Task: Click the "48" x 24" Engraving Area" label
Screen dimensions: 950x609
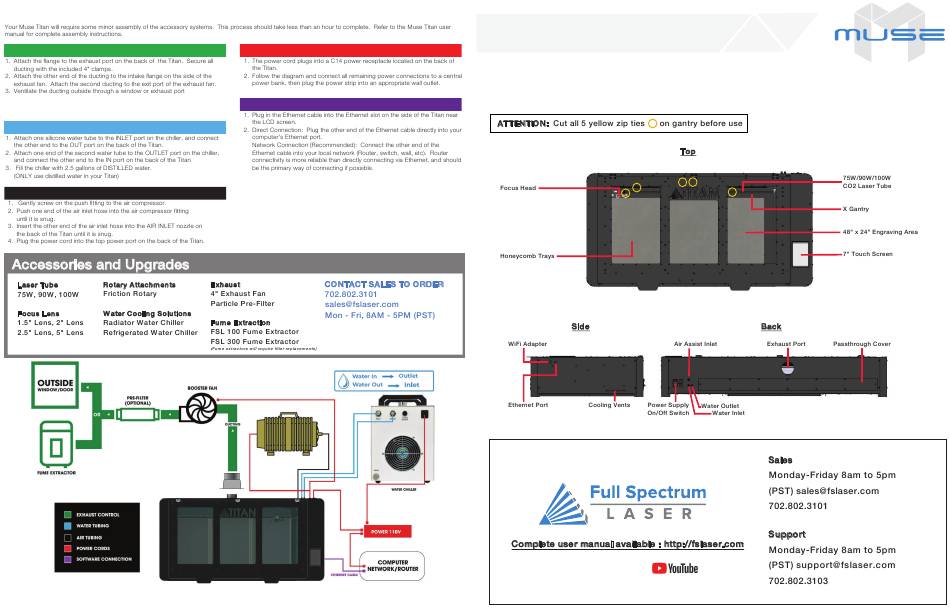Action: coord(880,231)
